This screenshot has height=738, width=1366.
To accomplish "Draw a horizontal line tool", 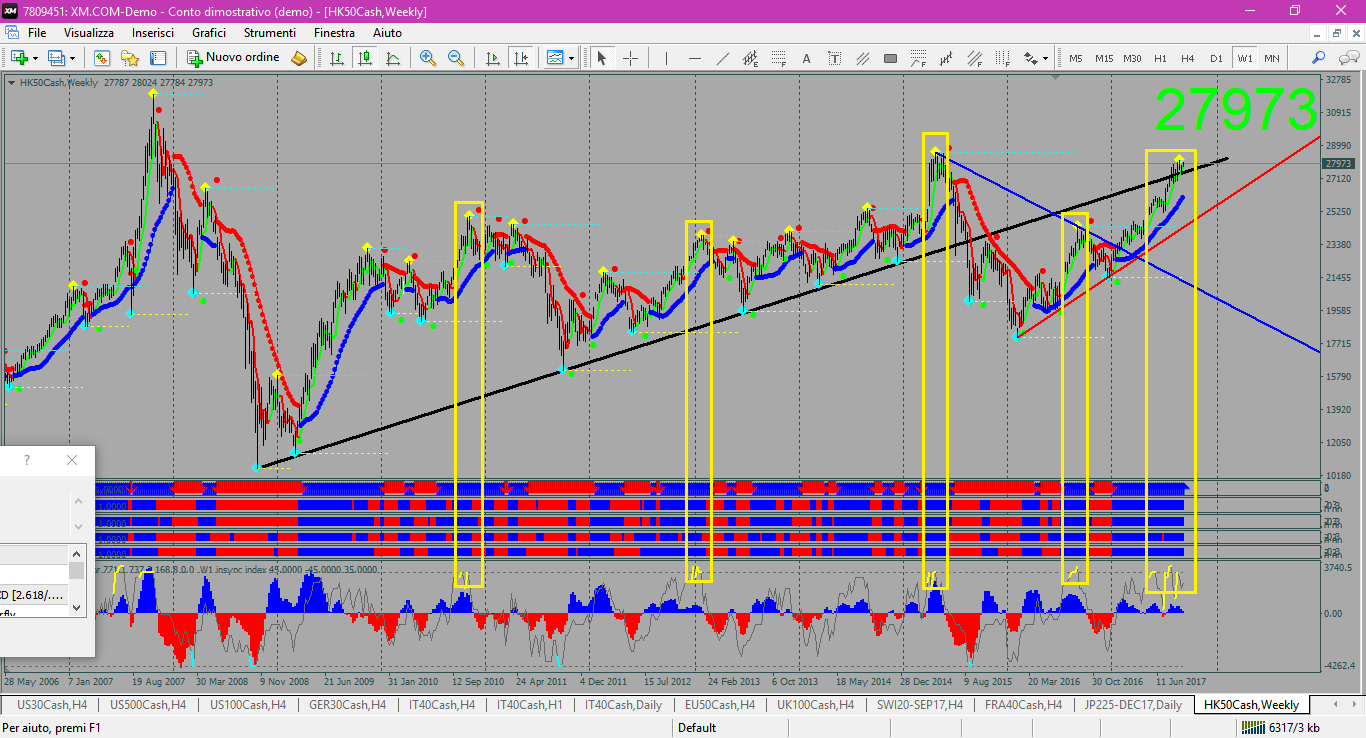I will (694, 58).
